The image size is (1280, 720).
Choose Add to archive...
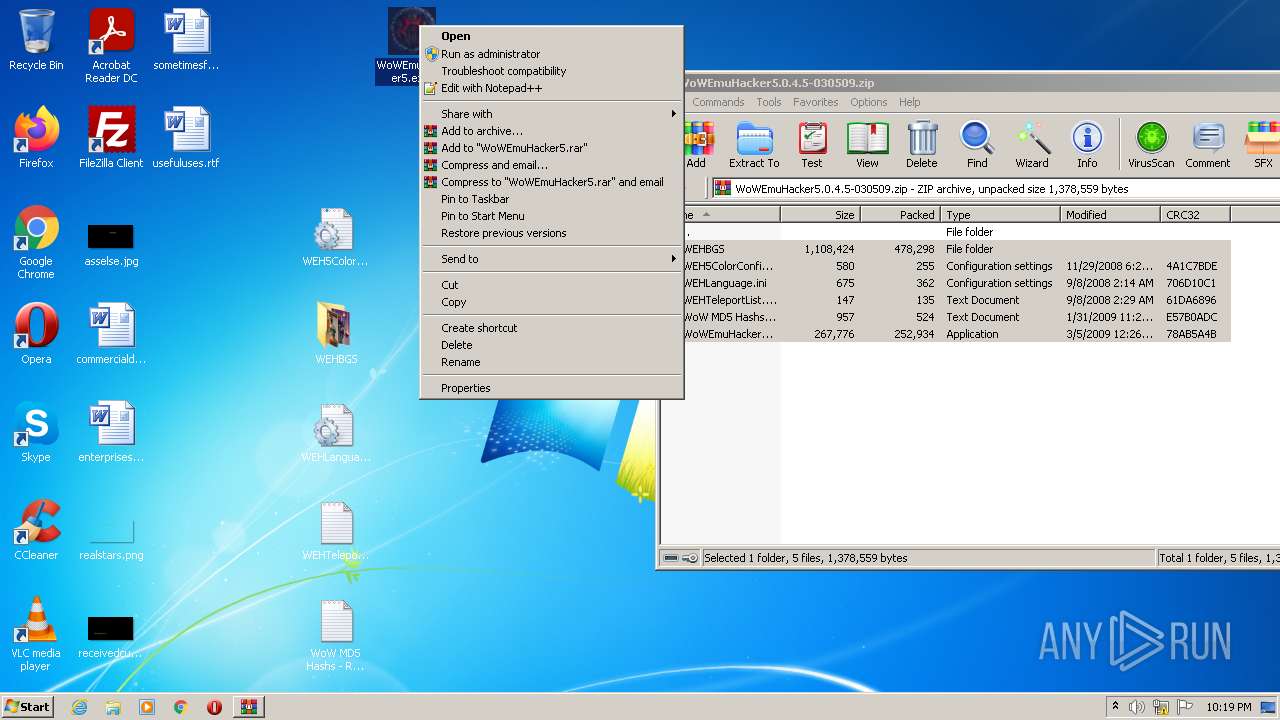551,131
